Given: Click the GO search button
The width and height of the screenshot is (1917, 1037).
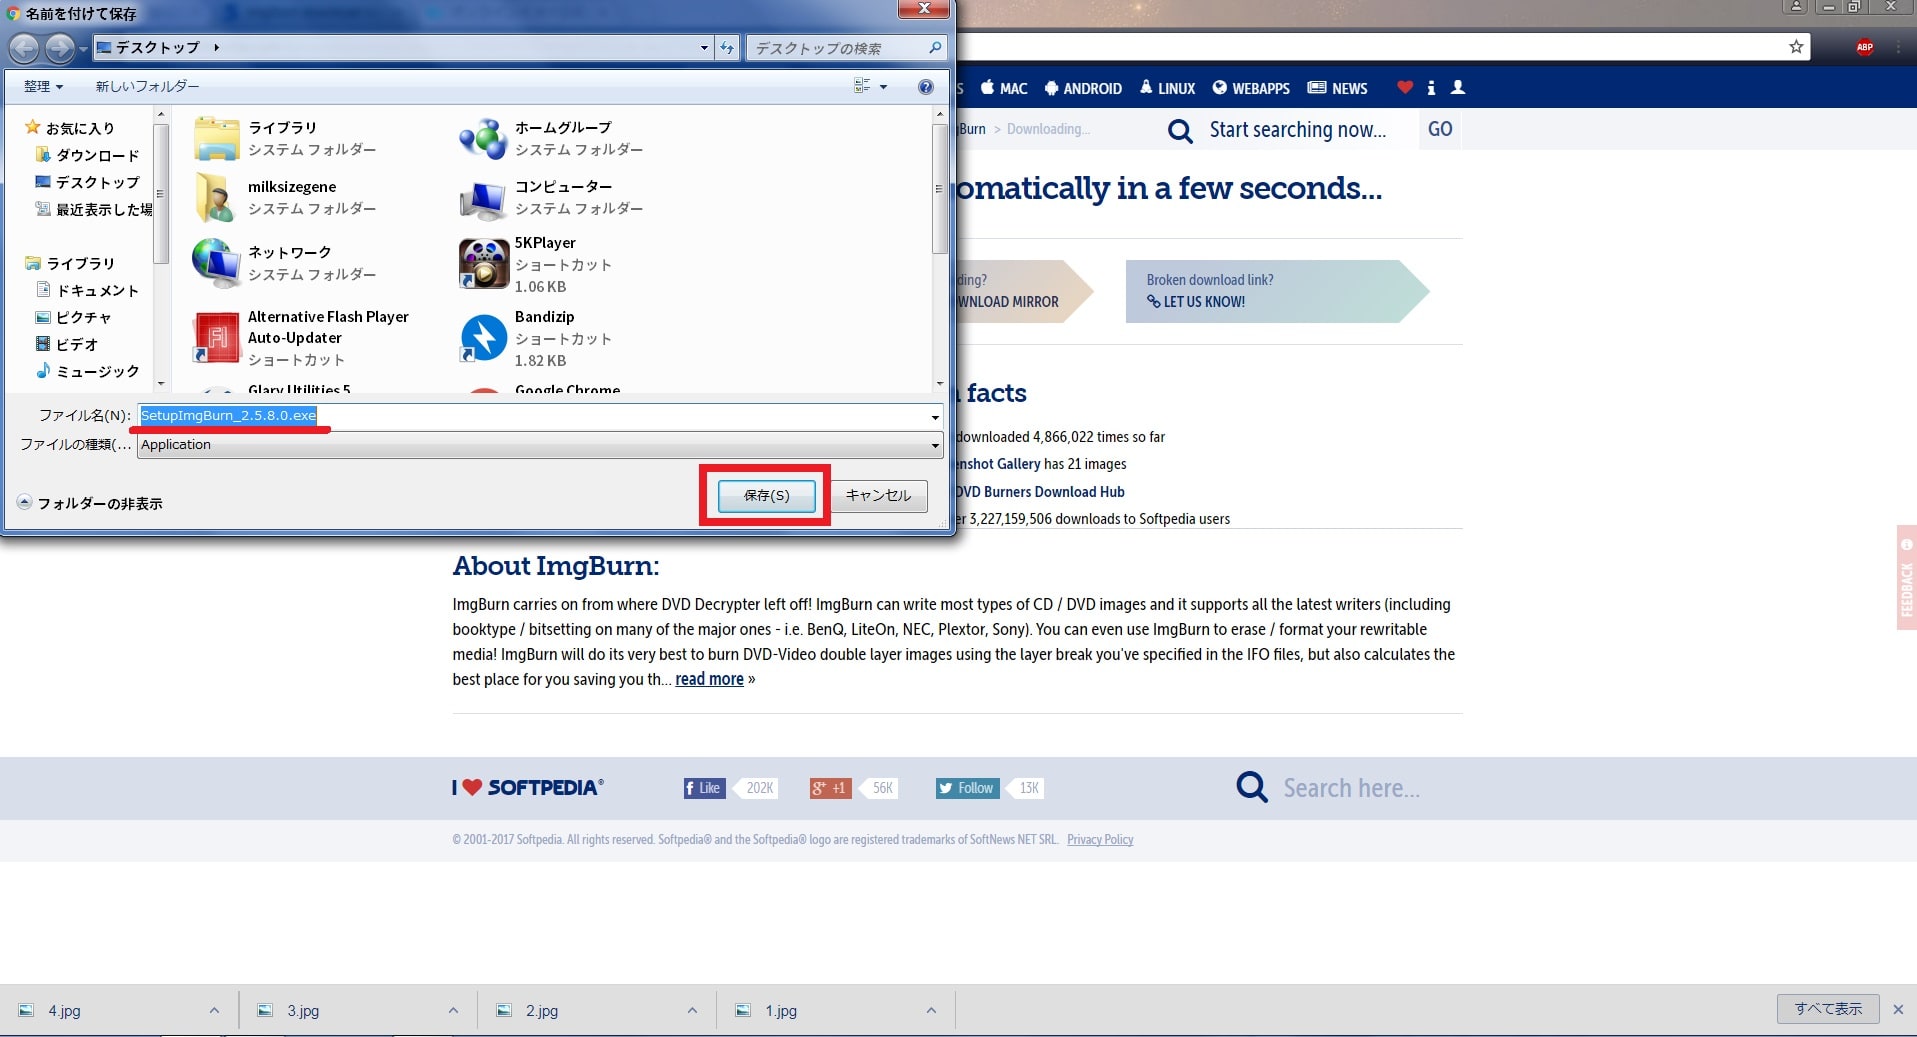Looking at the screenshot, I should click(1440, 129).
